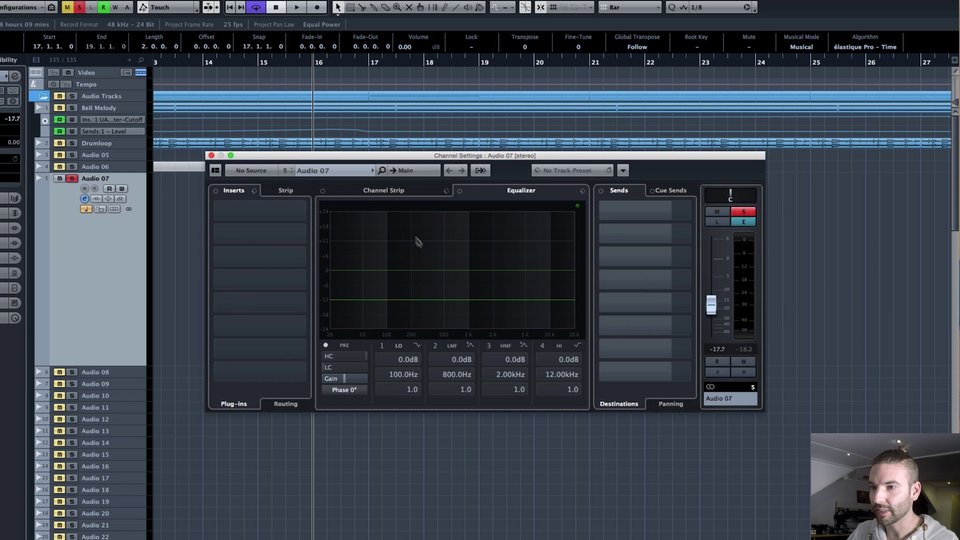Screen dimensions: 960x540
Task: Click the track search magnifier above track list
Action: [x=141, y=60]
